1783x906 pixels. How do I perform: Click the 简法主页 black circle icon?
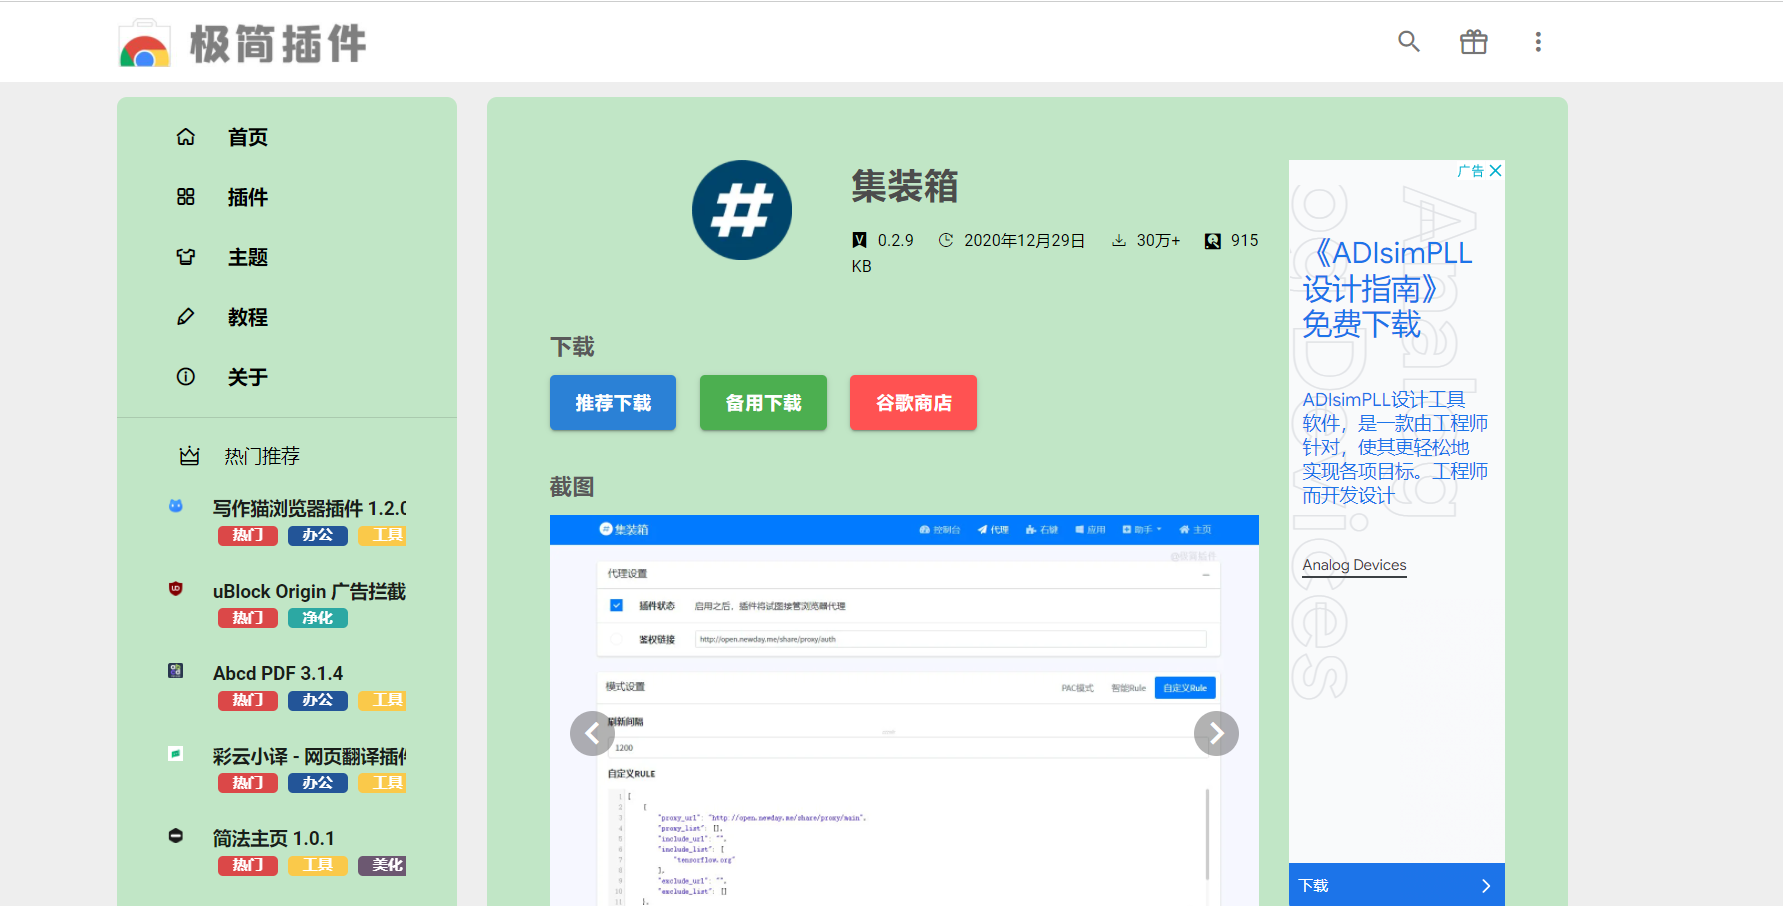coord(176,836)
